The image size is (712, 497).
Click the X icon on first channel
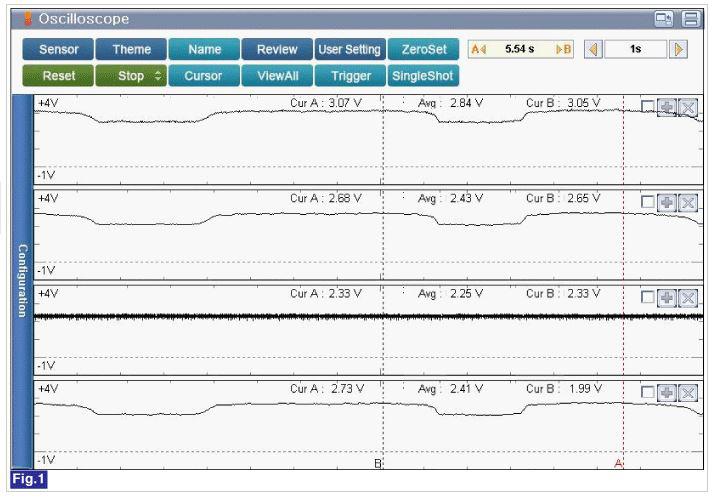click(x=687, y=106)
